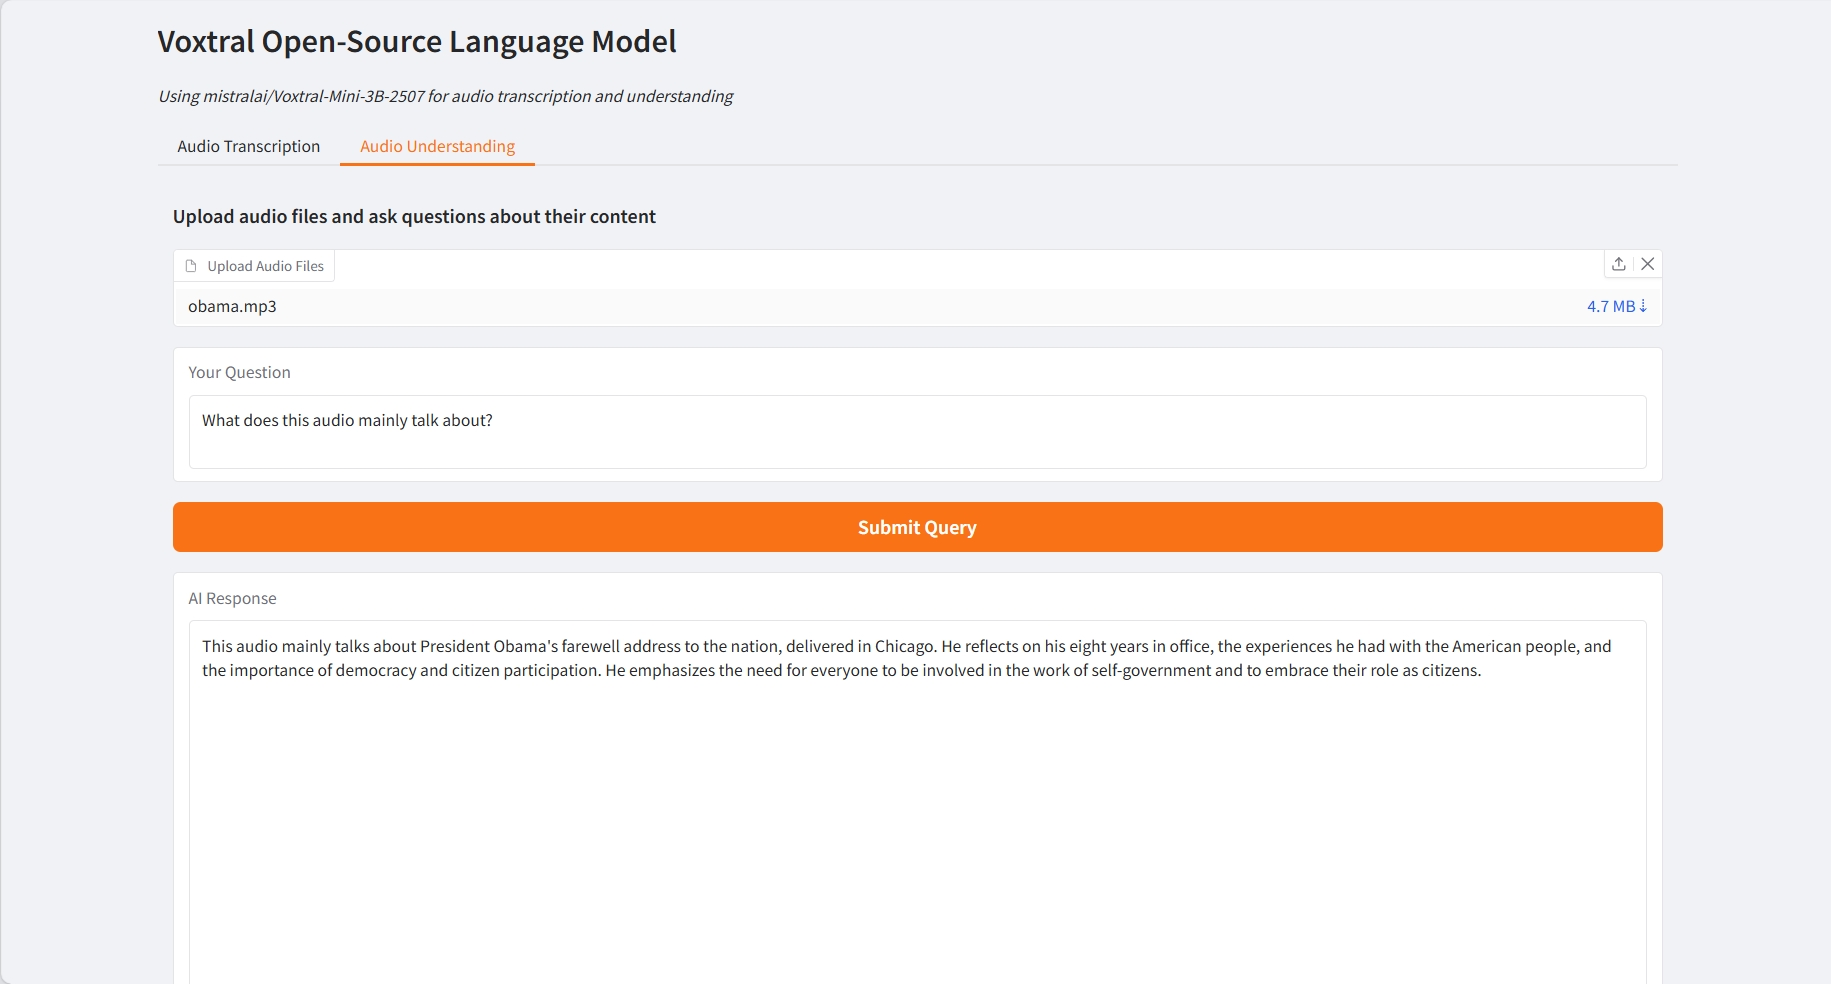This screenshot has width=1831, height=984.
Task: Click the download arrow beside 4.7 MB
Action: [x=1643, y=306]
